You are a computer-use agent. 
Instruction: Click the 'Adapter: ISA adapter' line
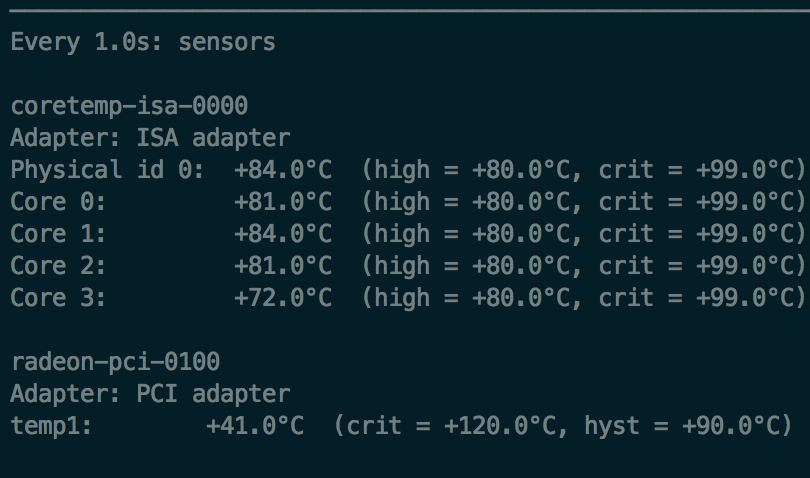coord(150,138)
